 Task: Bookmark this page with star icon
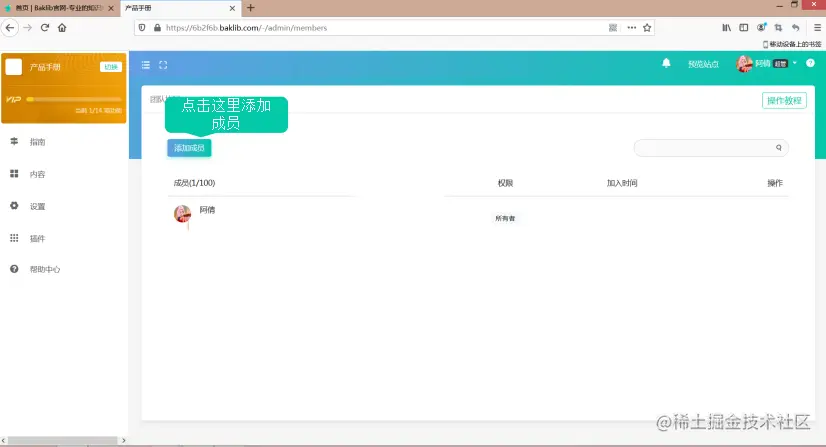[647, 27]
